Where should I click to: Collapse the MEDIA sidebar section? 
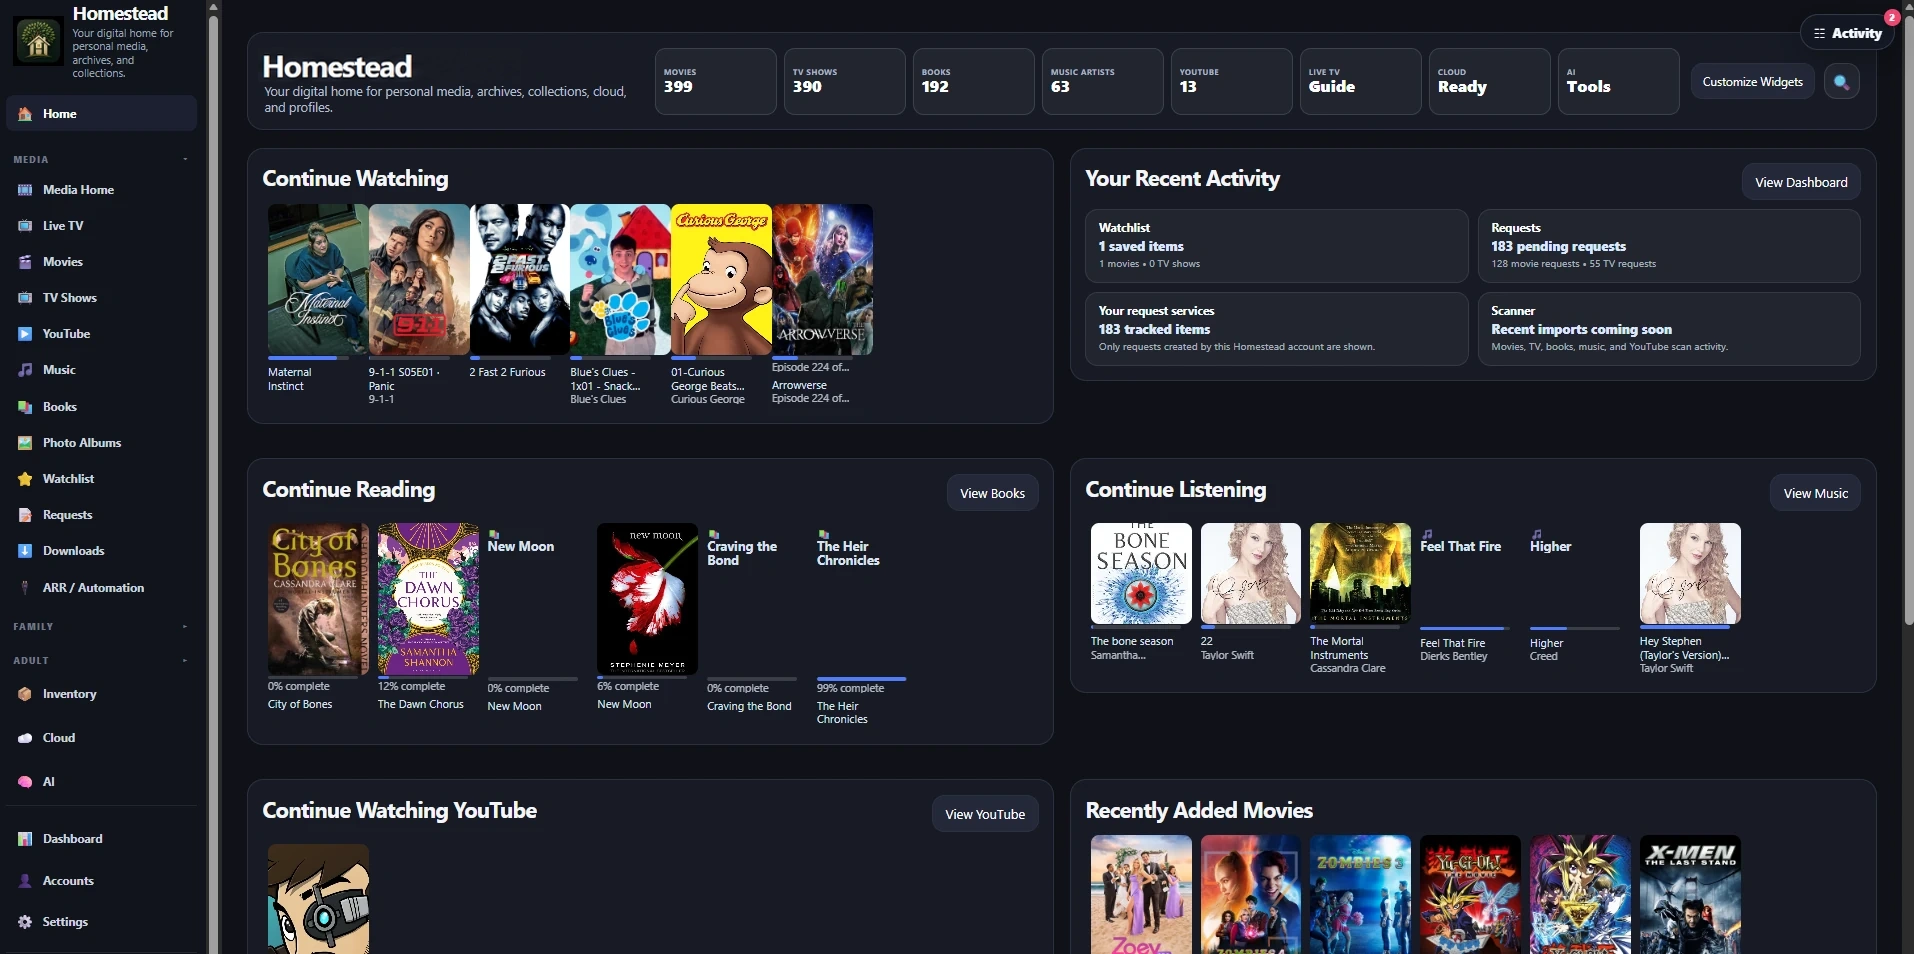[100, 159]
